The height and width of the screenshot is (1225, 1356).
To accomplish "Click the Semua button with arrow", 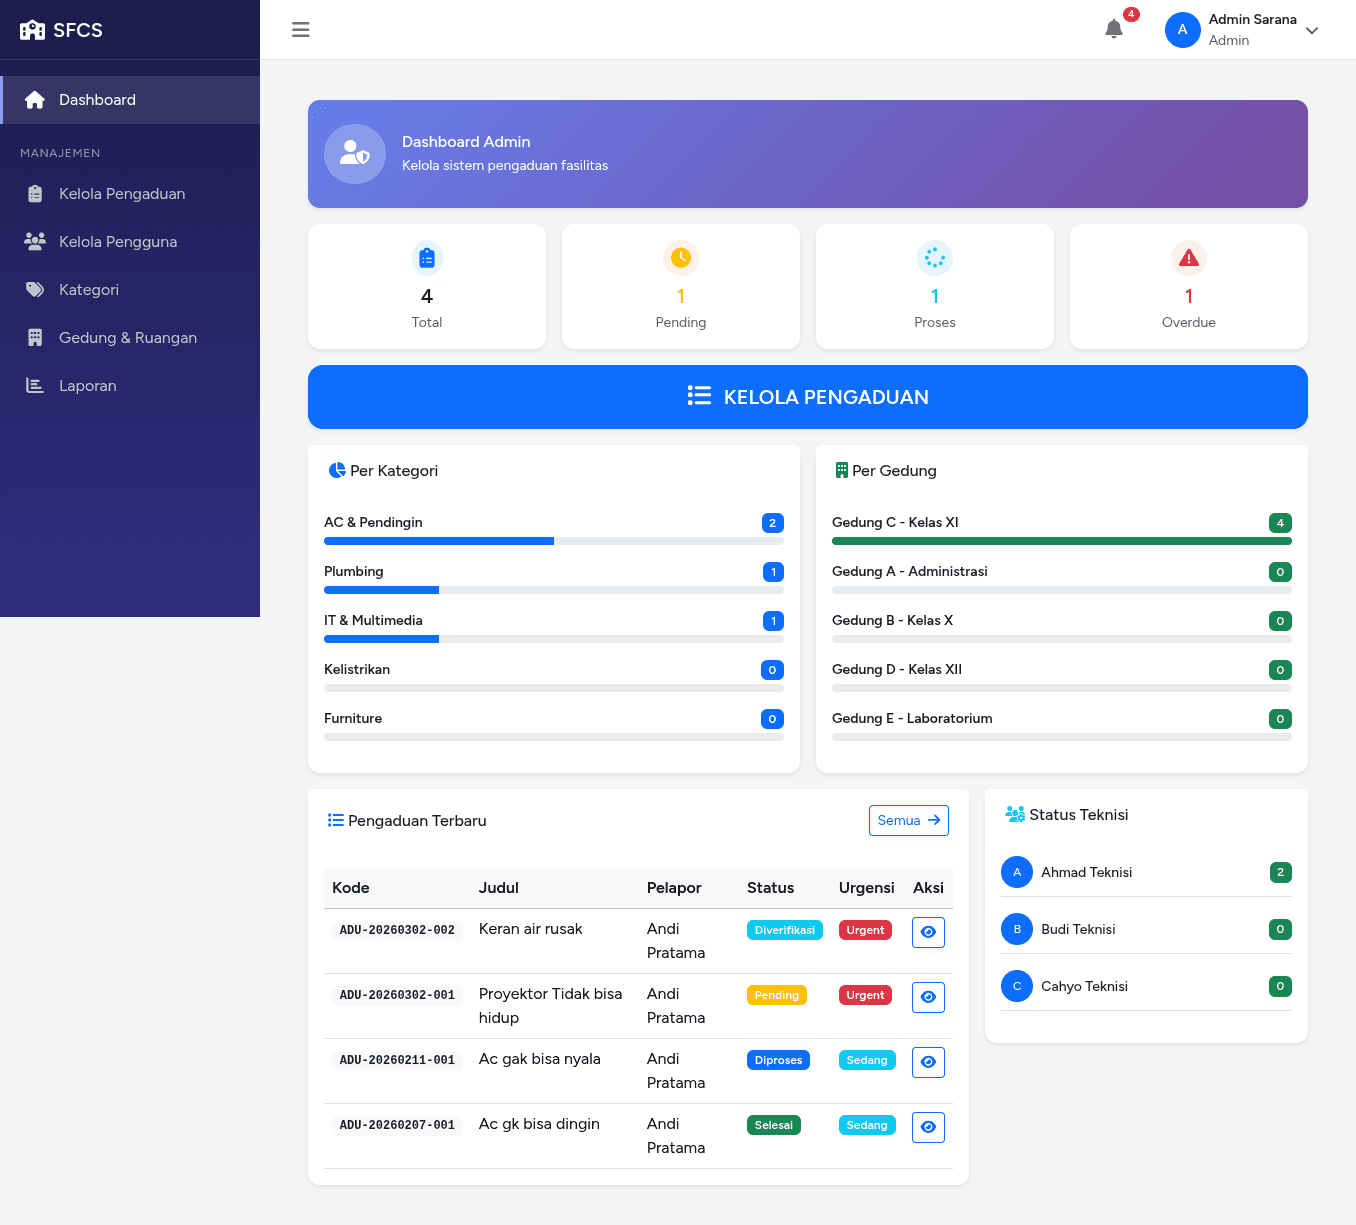I will click(x=908, y=820).
